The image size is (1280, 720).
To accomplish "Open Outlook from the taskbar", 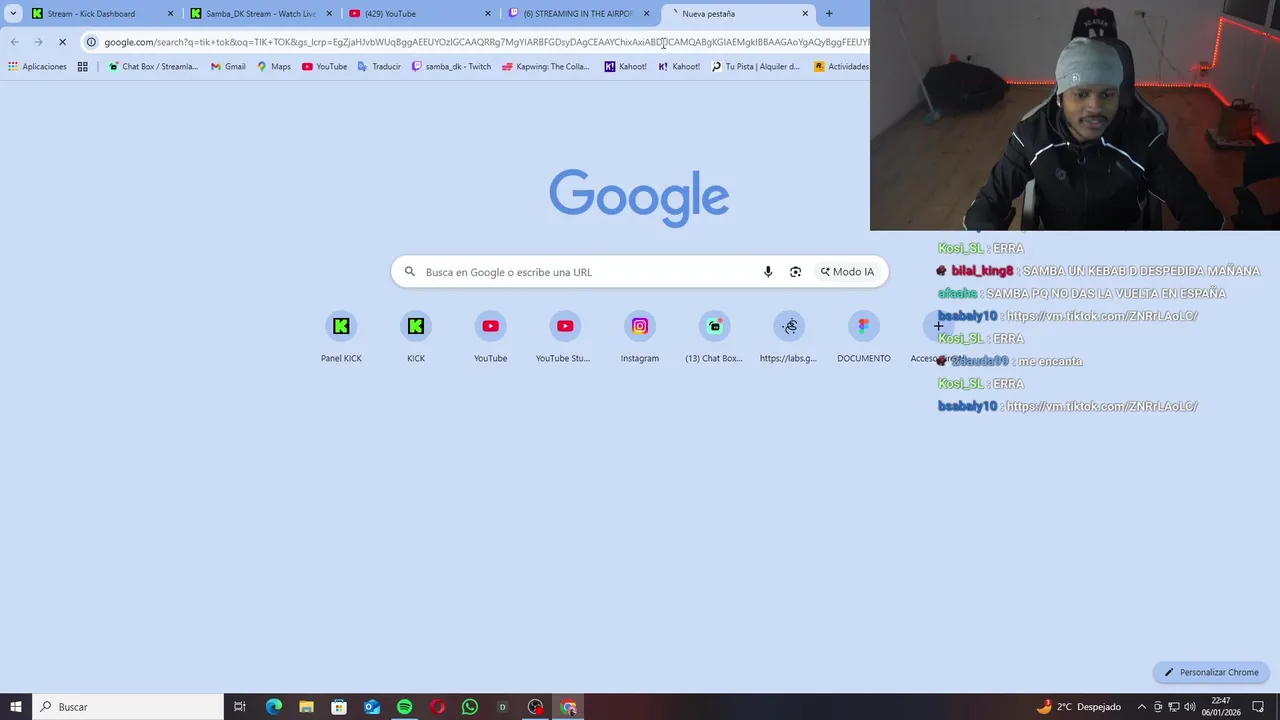I will coord(372,707).
